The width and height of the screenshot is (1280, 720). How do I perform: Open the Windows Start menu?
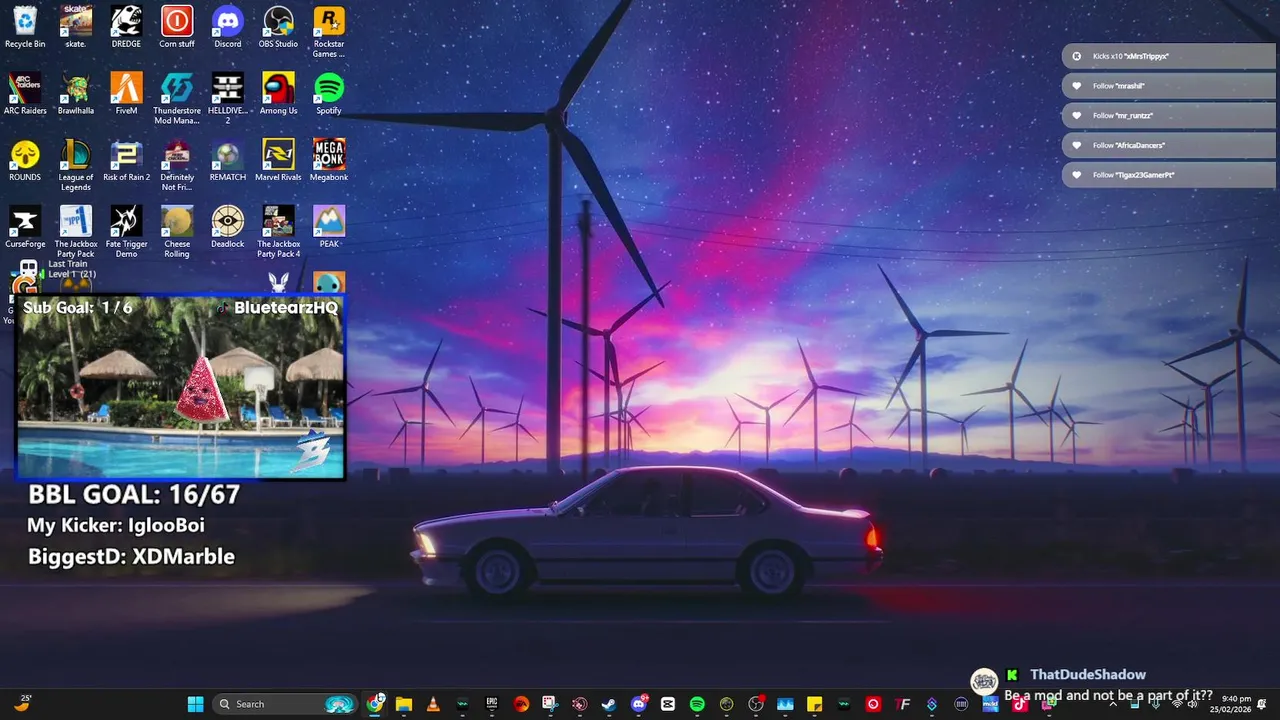(195, 704)
